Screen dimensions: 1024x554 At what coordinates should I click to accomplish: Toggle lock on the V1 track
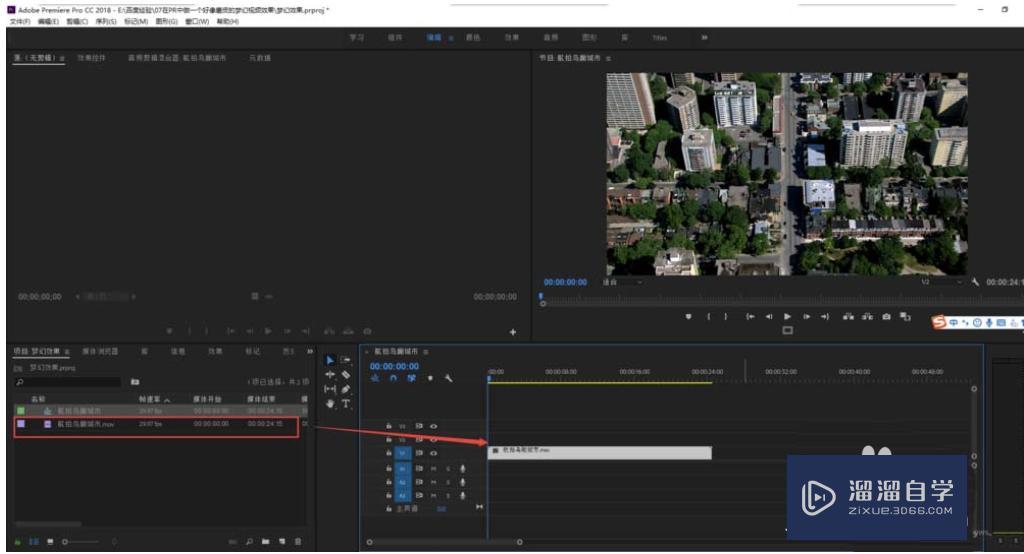(x=389, y=453)
